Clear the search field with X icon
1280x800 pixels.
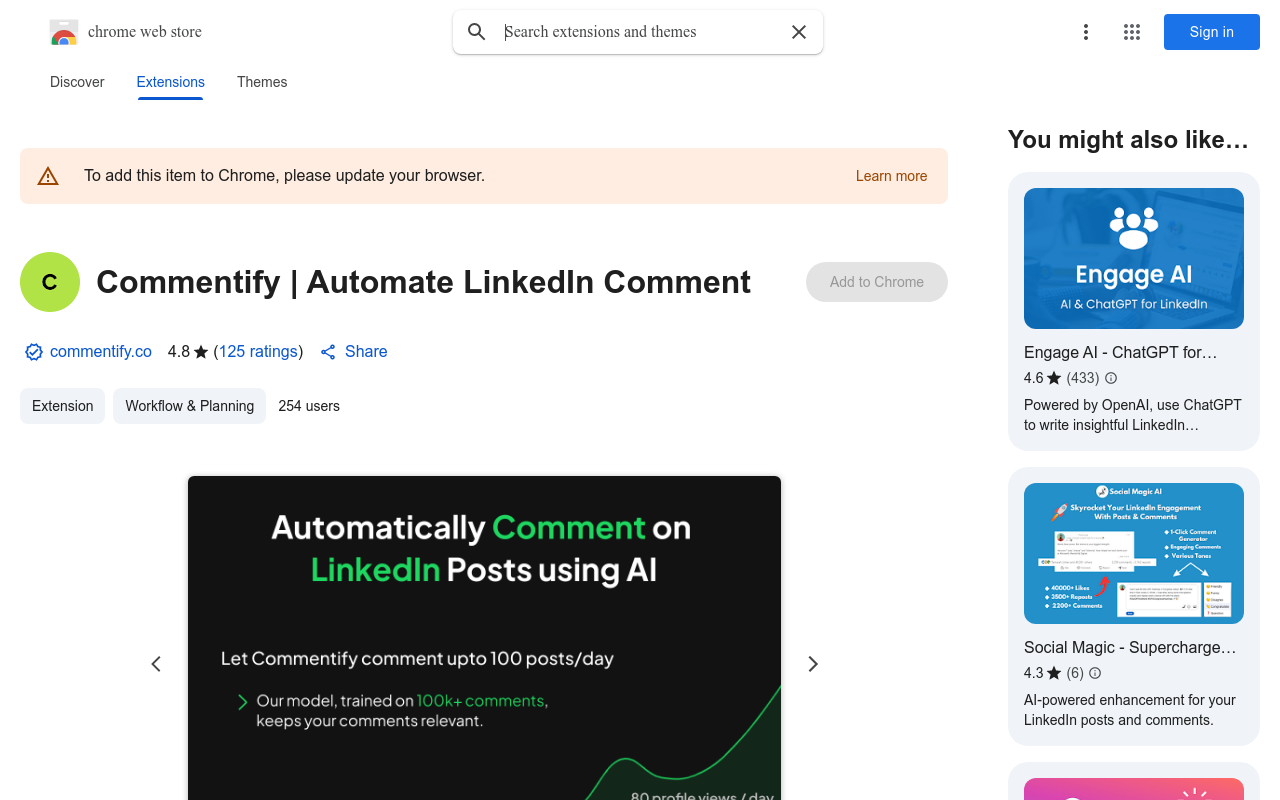(x=799, y=32)
